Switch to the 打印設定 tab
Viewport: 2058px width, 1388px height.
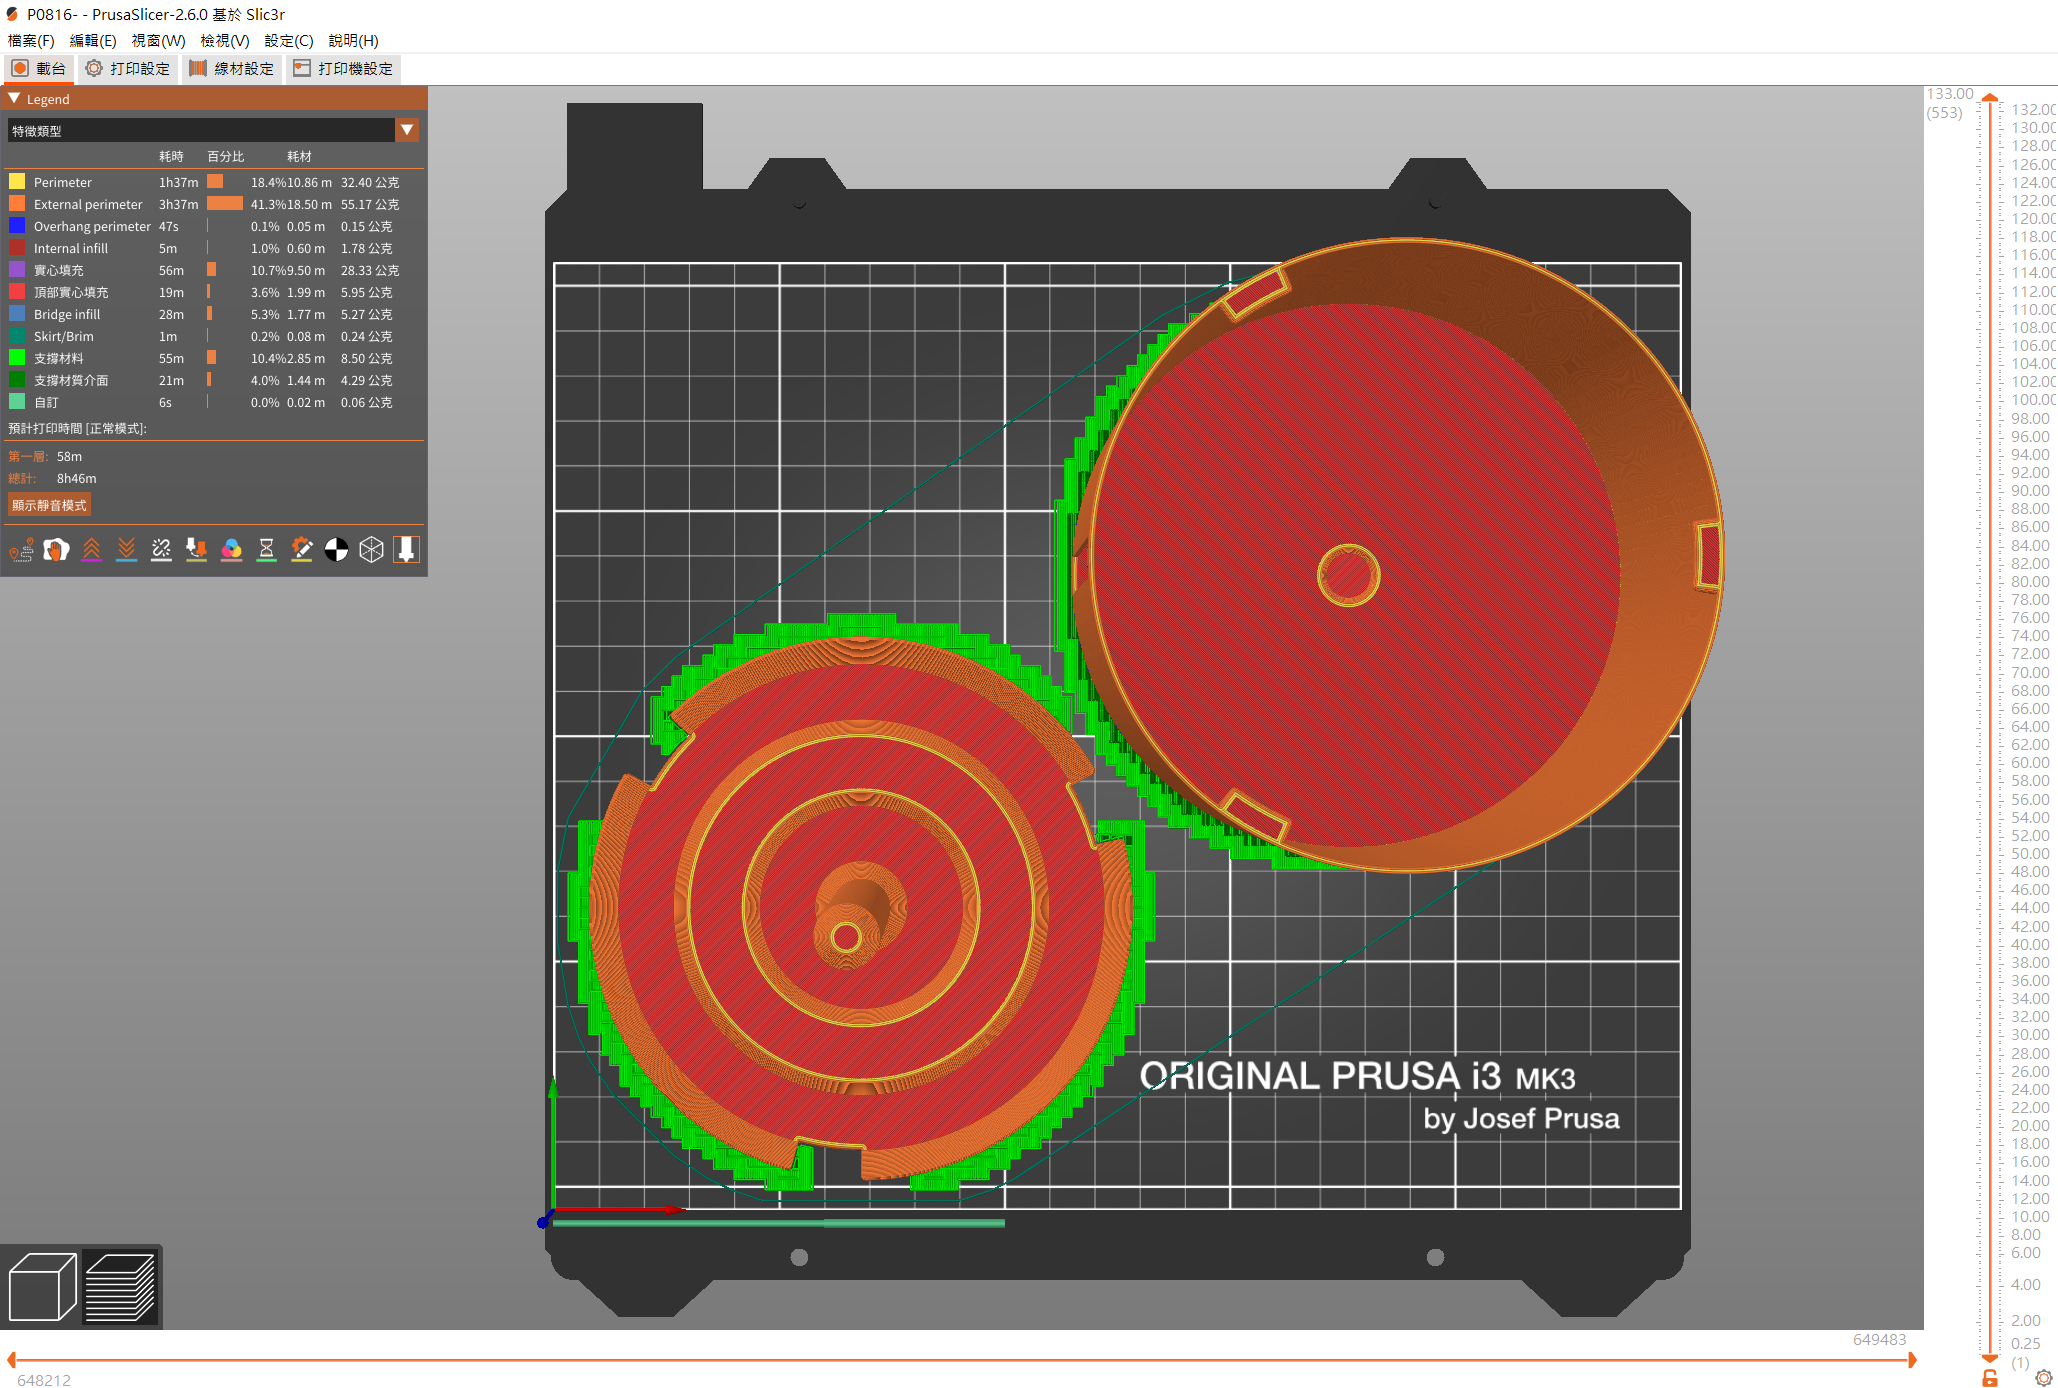coord(128,69)
